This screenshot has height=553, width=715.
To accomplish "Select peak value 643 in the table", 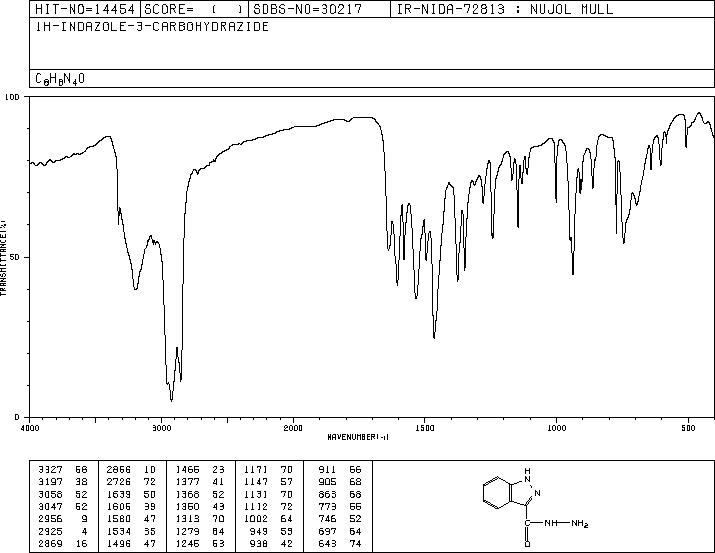I will (327, 544).
